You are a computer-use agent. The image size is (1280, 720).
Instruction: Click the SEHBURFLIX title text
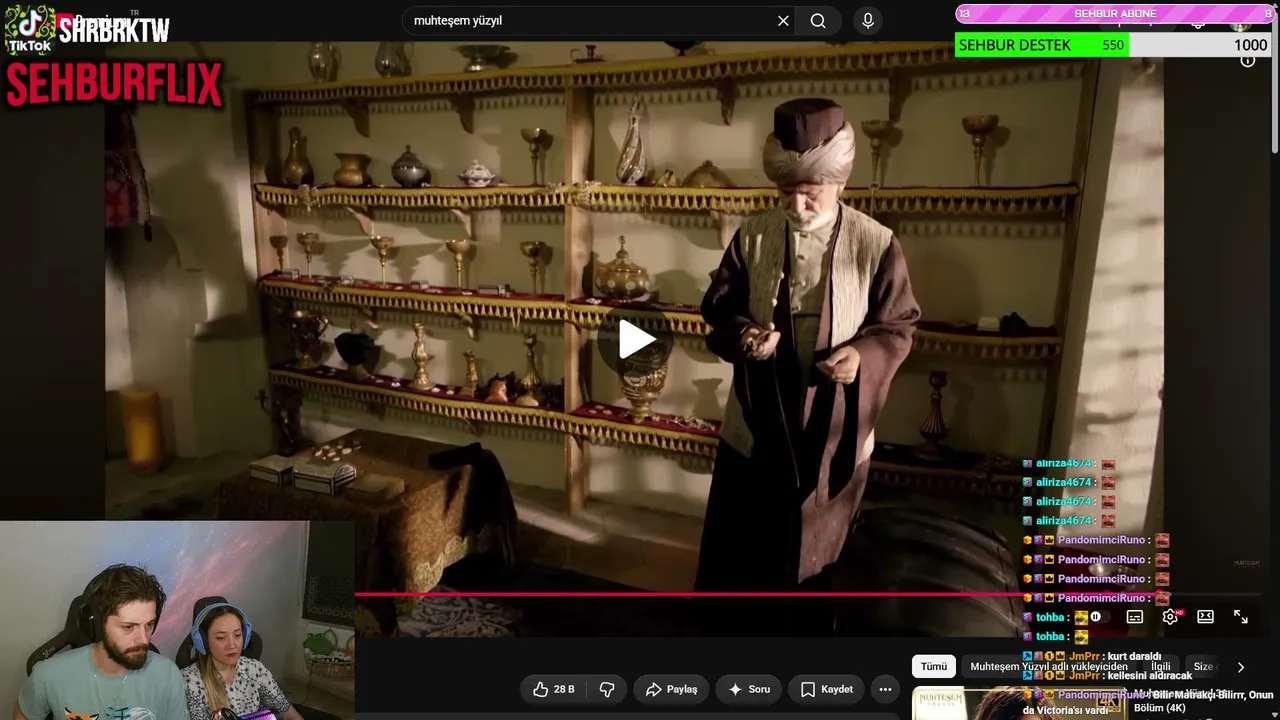[x=114, y=85]
